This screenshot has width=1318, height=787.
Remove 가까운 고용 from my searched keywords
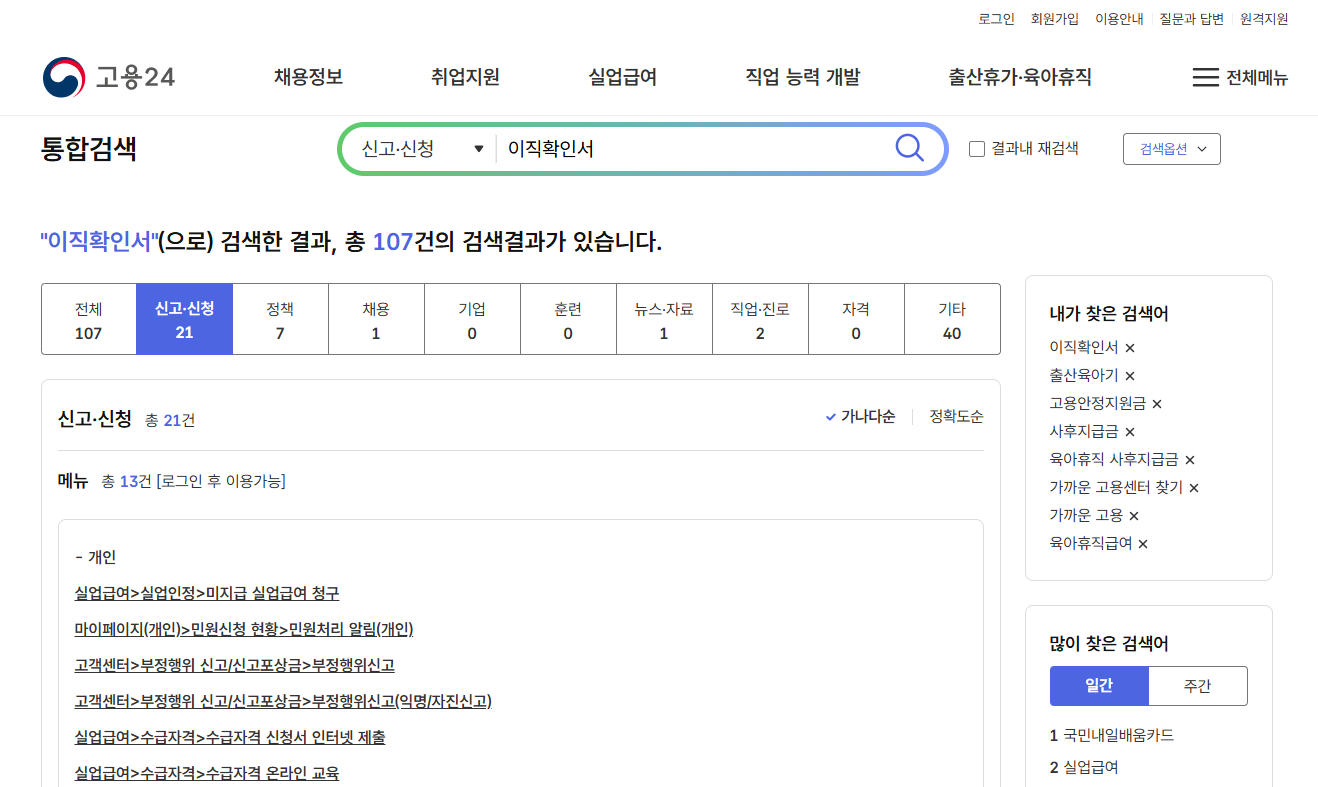tap(1134, 516)
